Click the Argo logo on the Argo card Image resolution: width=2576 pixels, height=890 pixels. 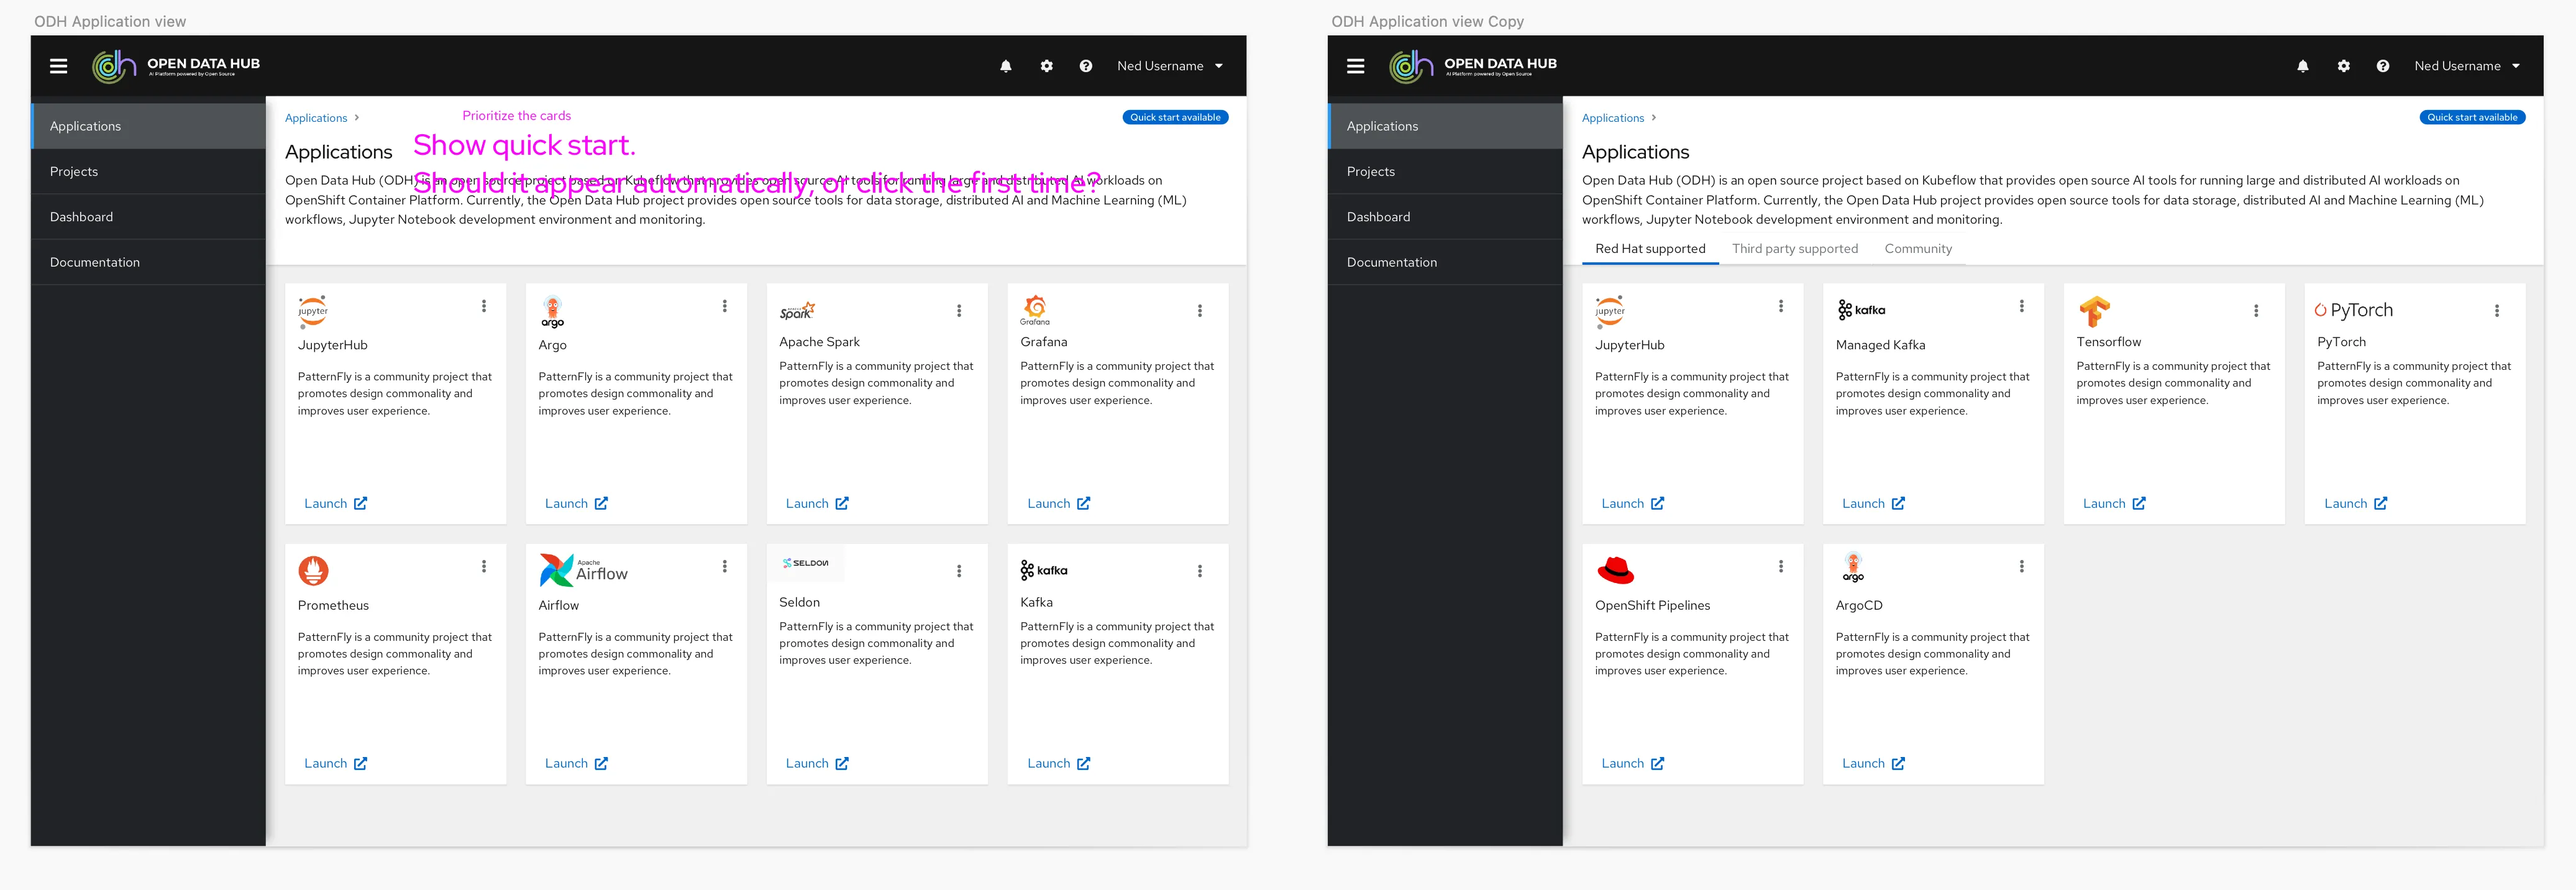pos(553,311)
